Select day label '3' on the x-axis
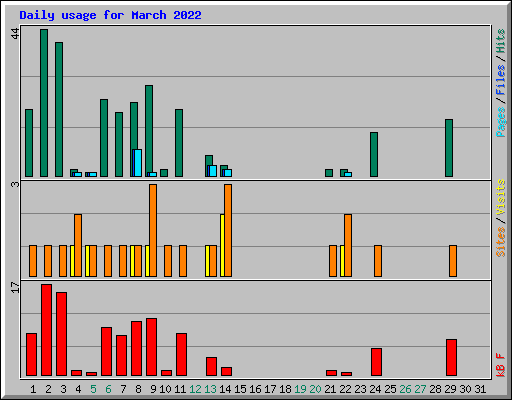The height and width of the screenshot is (400, 512). tap(63, 389)
